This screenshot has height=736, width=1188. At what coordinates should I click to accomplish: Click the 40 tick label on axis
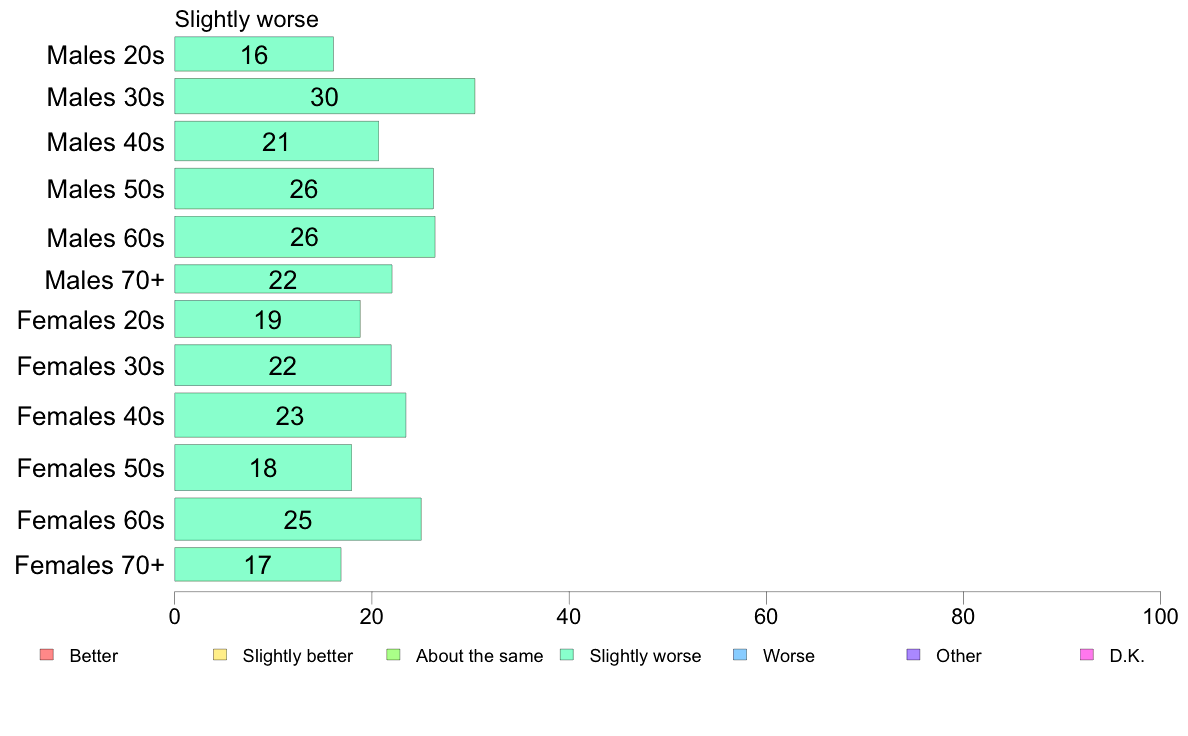pyautogui.click(x=569, y=616)
